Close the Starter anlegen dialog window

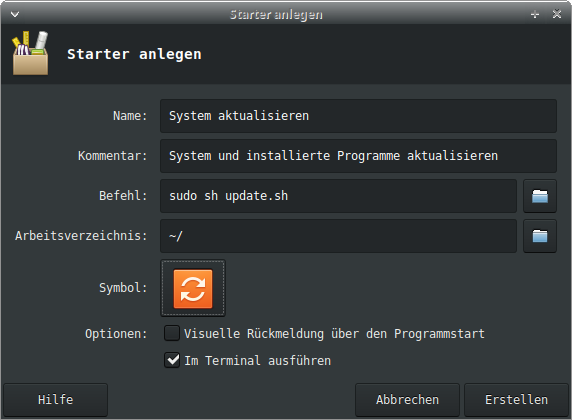tap(557, 14)
